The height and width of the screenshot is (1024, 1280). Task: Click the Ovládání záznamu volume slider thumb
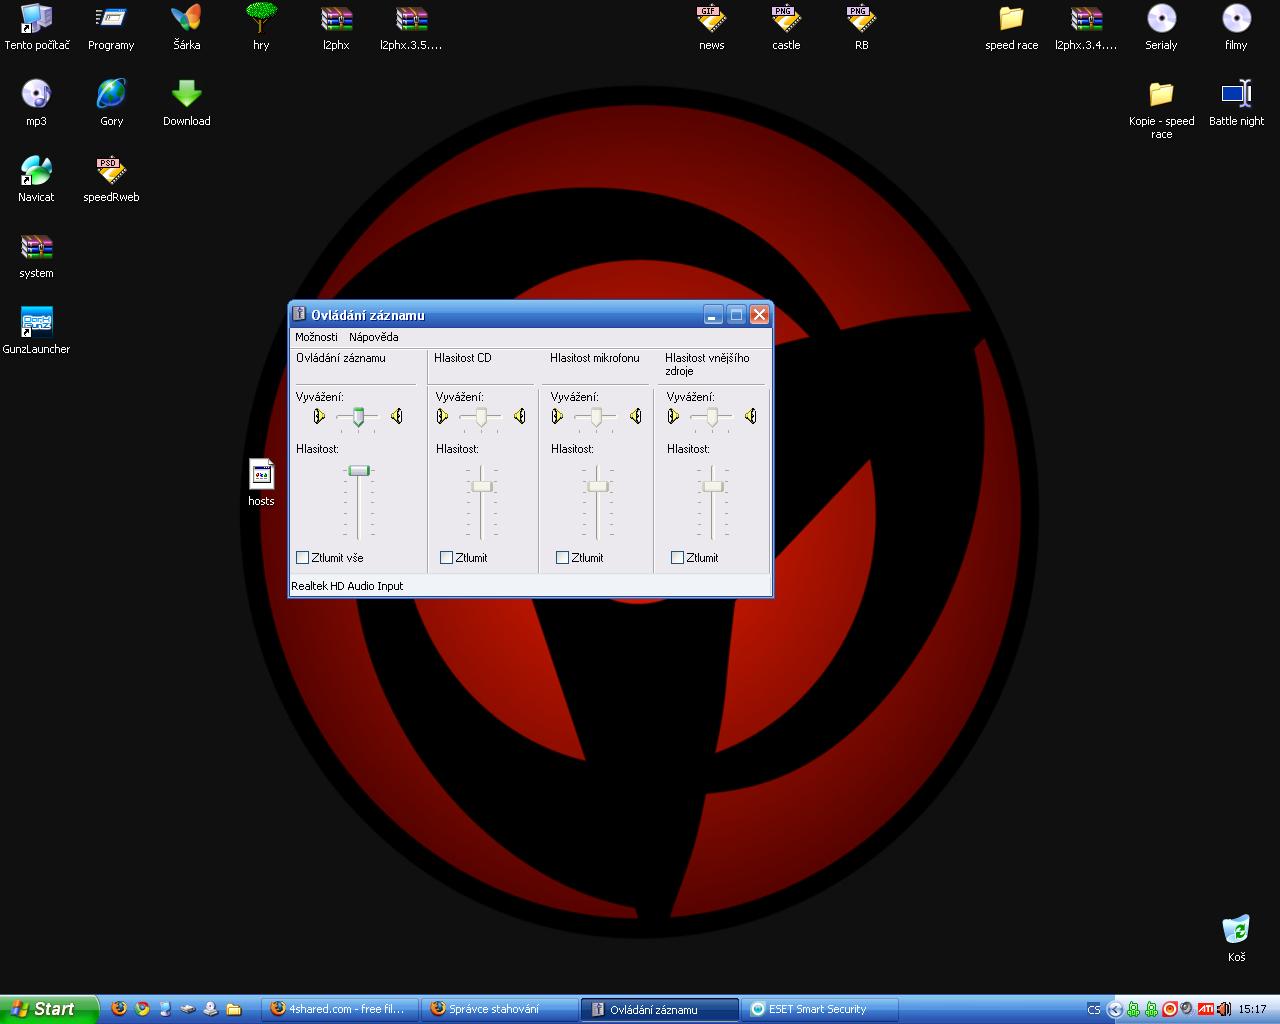coord(359,470)
